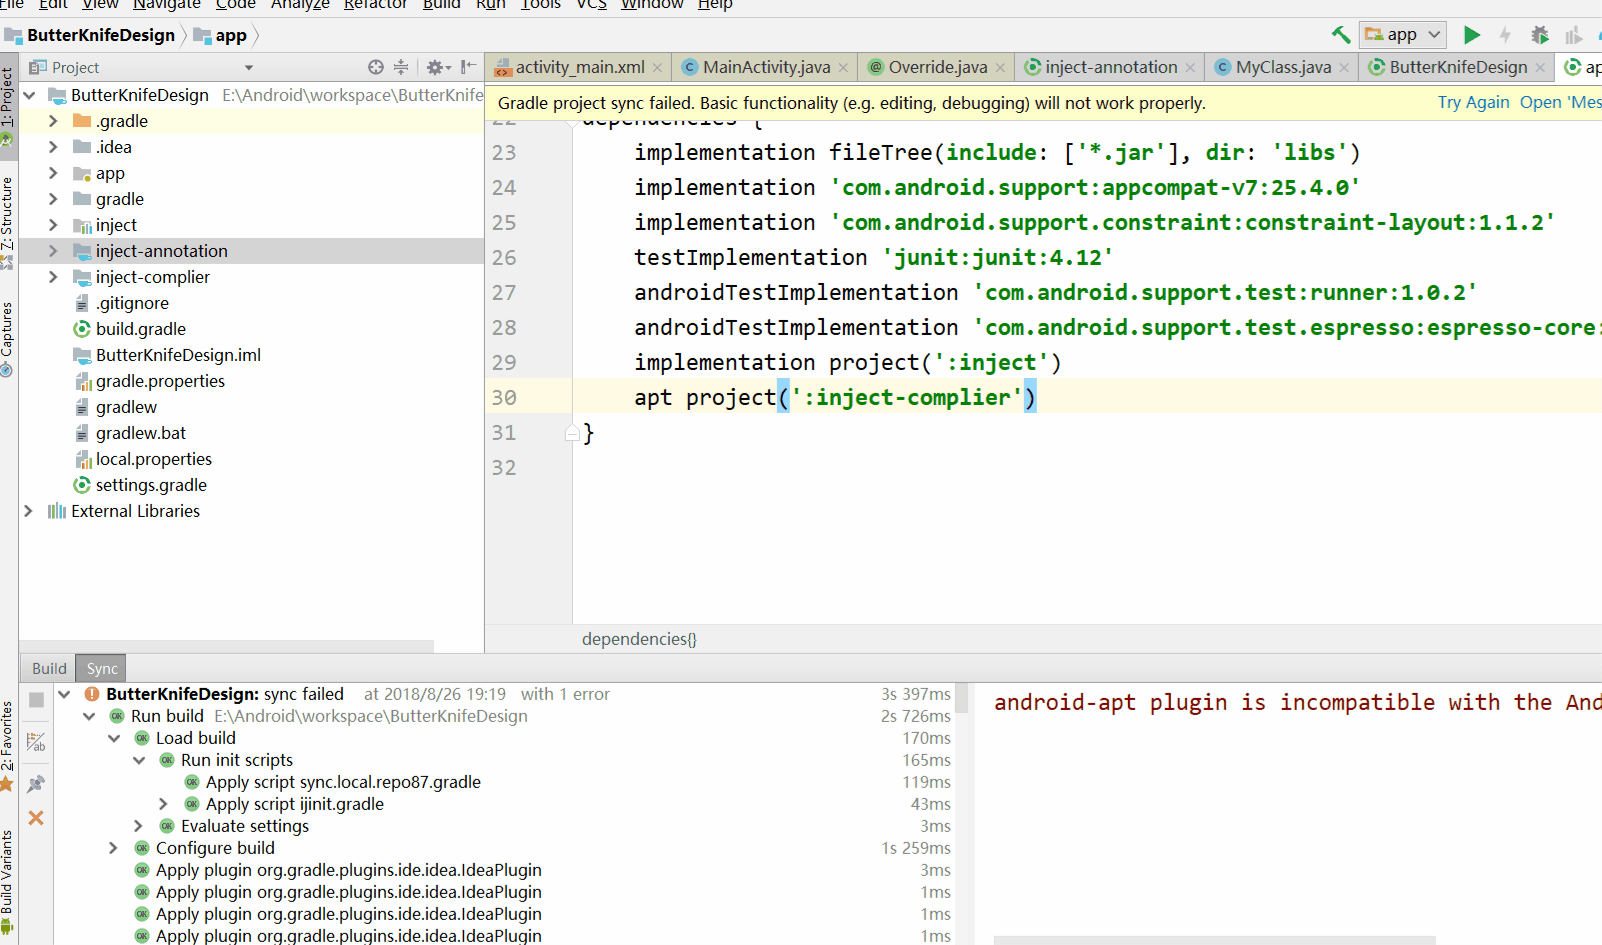Open the Captures tool window
Viewport: 1602px width, 945px height.
tap(7, 340)
